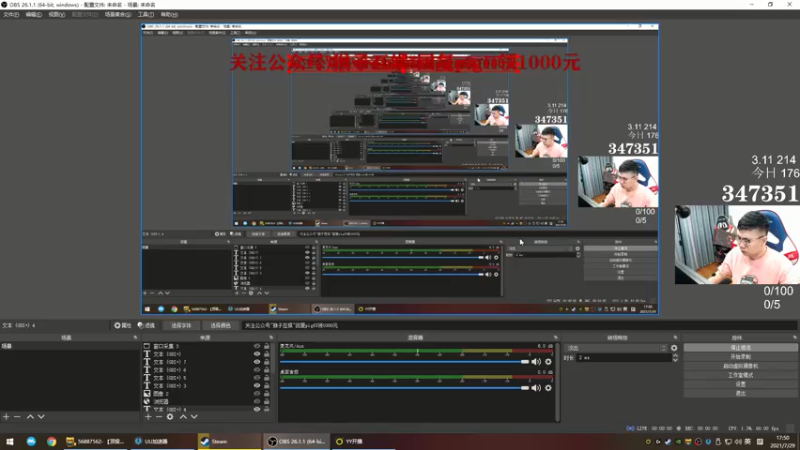Add a new source with the plus icon
Screen dimensions: 800x450
(148, 417)
